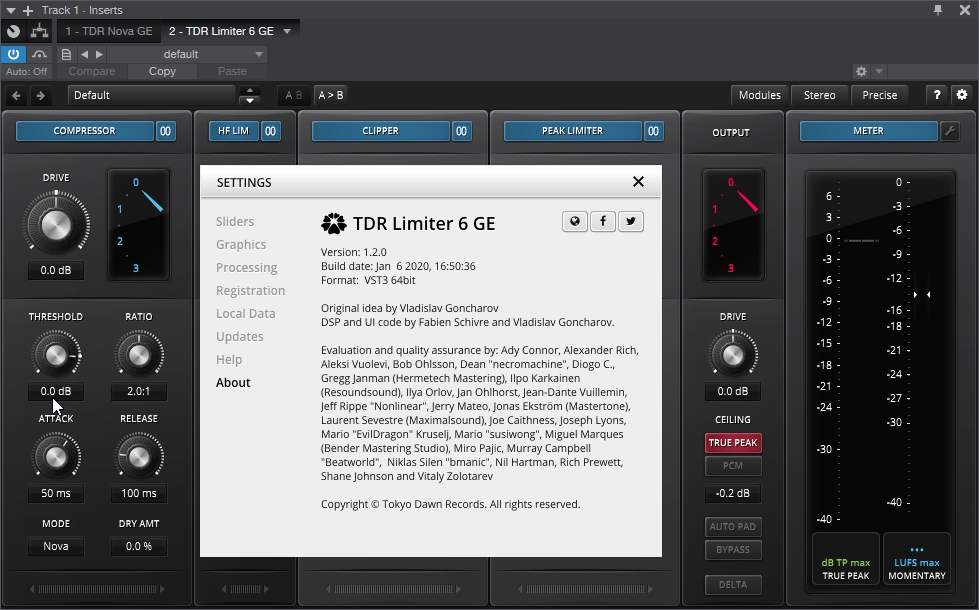Select Sliders in settings sidebar
The width and height of the screenshot is (979, 610).
[235, 222]
